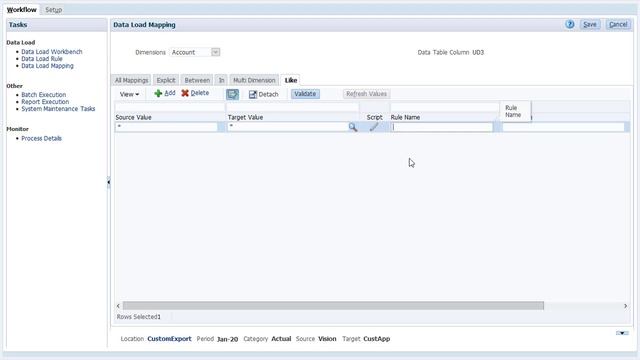Click horizontal scrollbar left arrow
Image resolution: width=640 pixels, height=360 pixels.
[118, 306]
